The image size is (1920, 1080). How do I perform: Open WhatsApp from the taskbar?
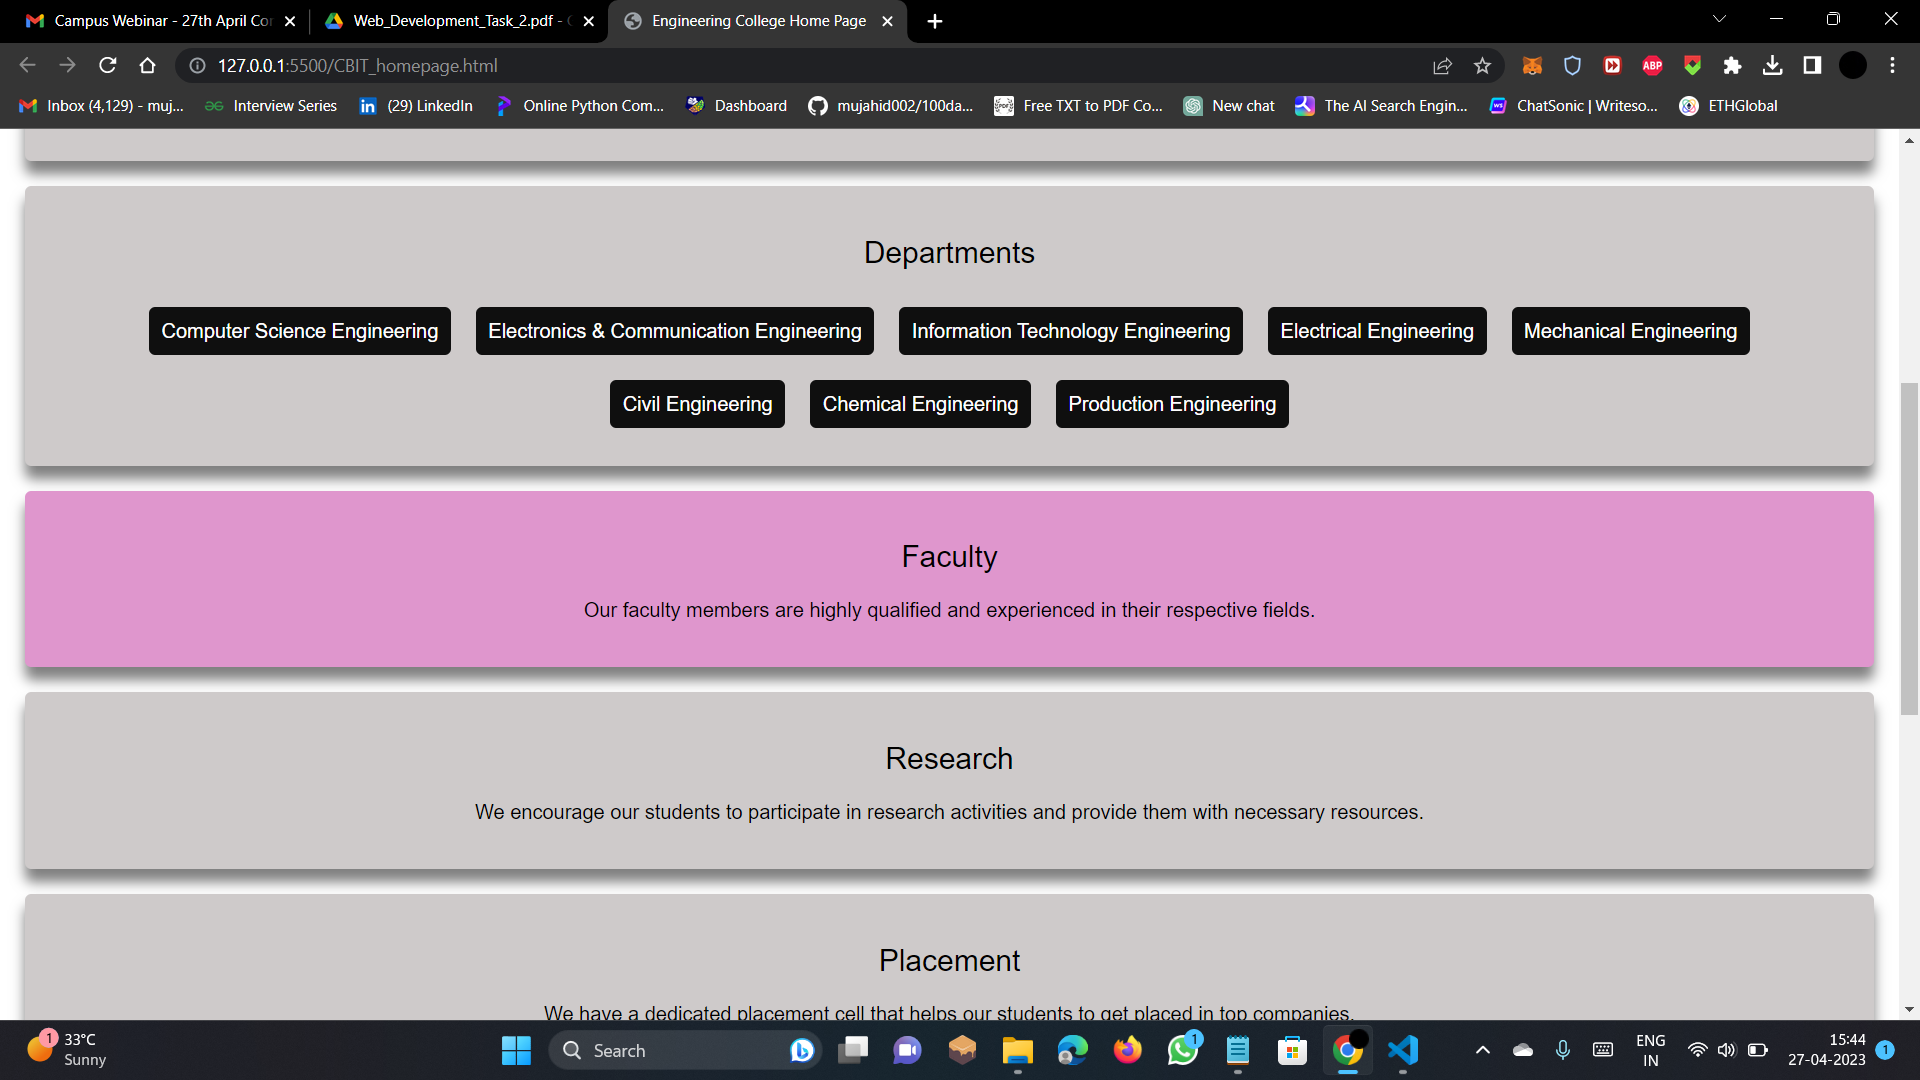(x=1182, y=1051)
